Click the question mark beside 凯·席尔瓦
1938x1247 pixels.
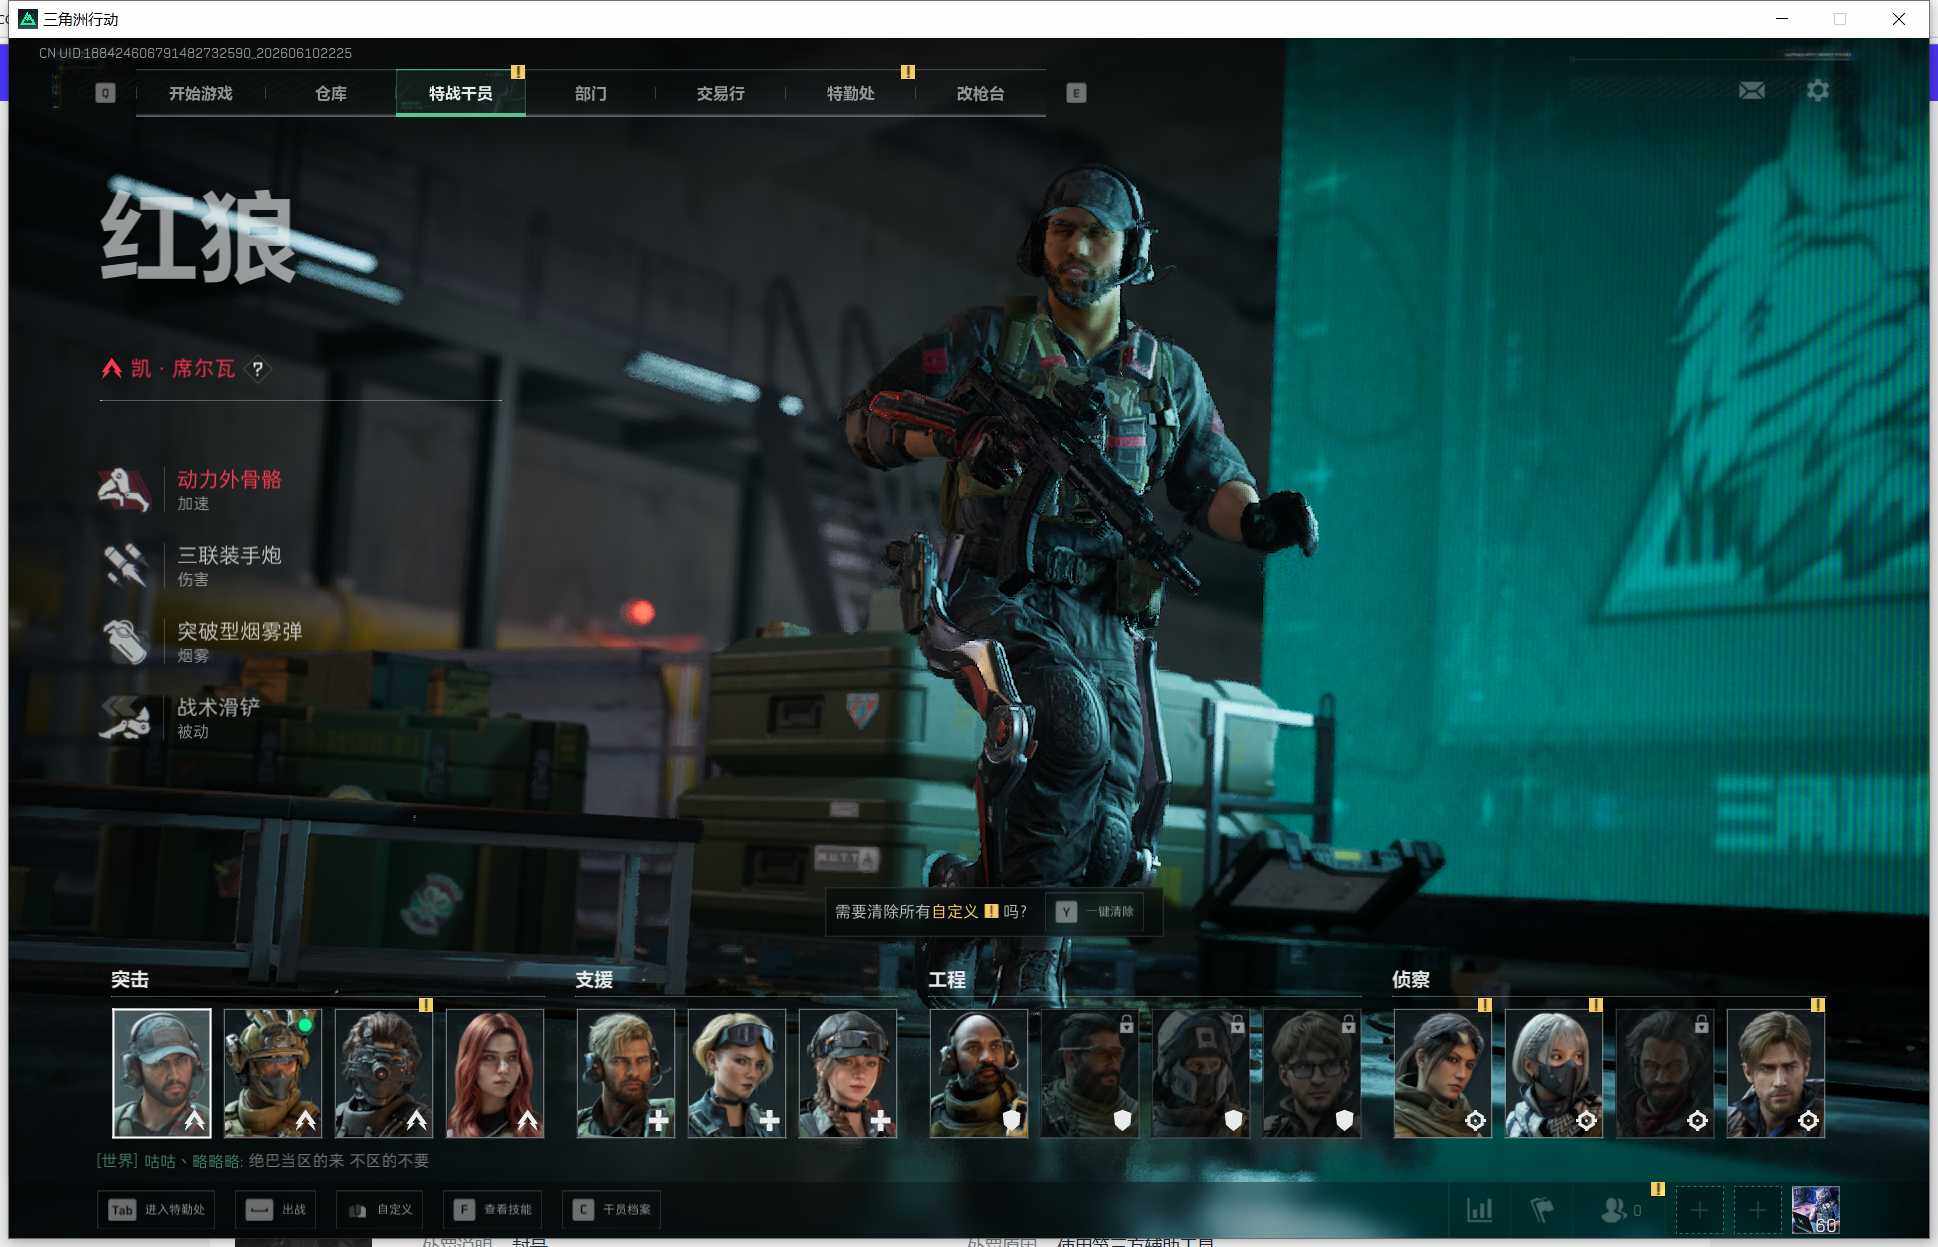[258, 369]
